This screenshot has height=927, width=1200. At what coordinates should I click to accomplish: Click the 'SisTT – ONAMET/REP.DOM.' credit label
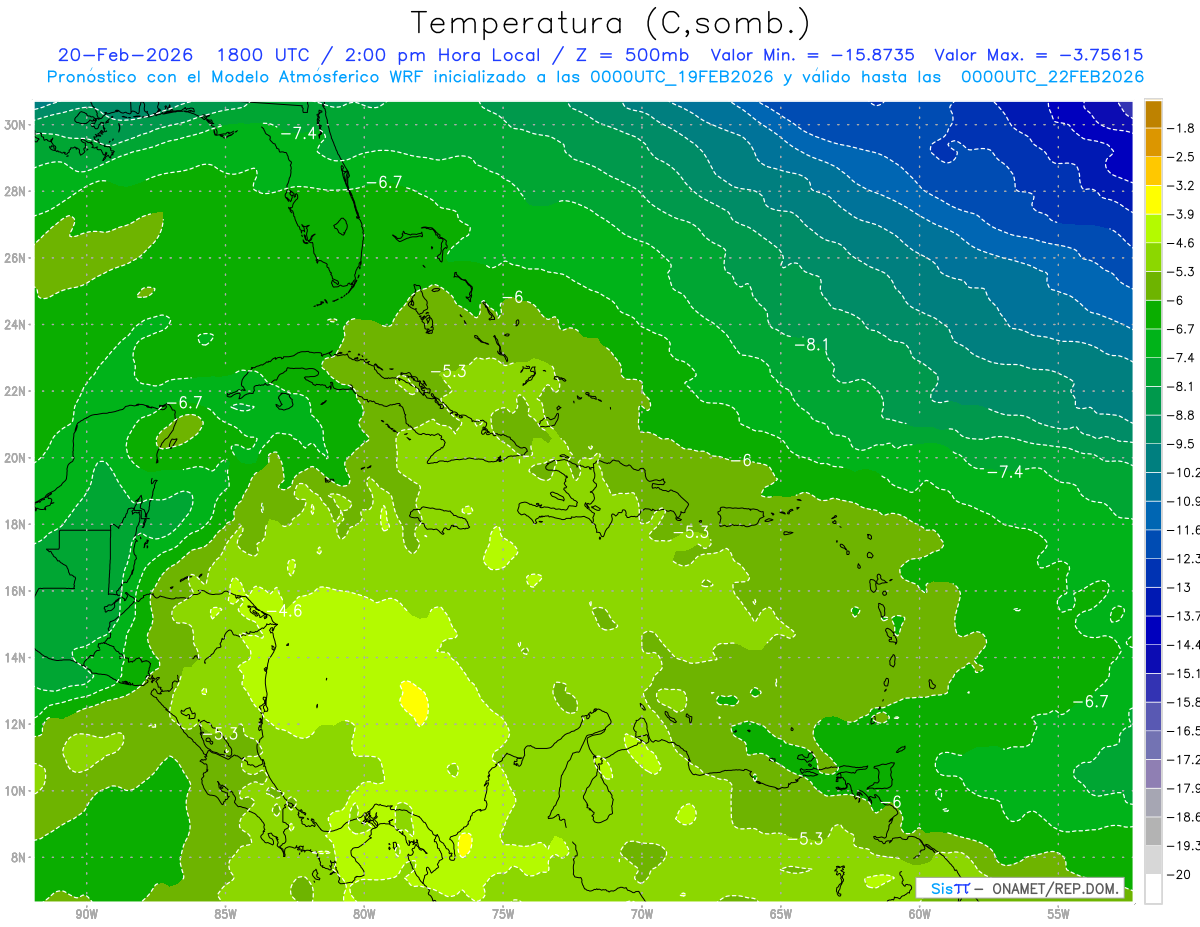pyautogui.click(x=1021, y=888)
